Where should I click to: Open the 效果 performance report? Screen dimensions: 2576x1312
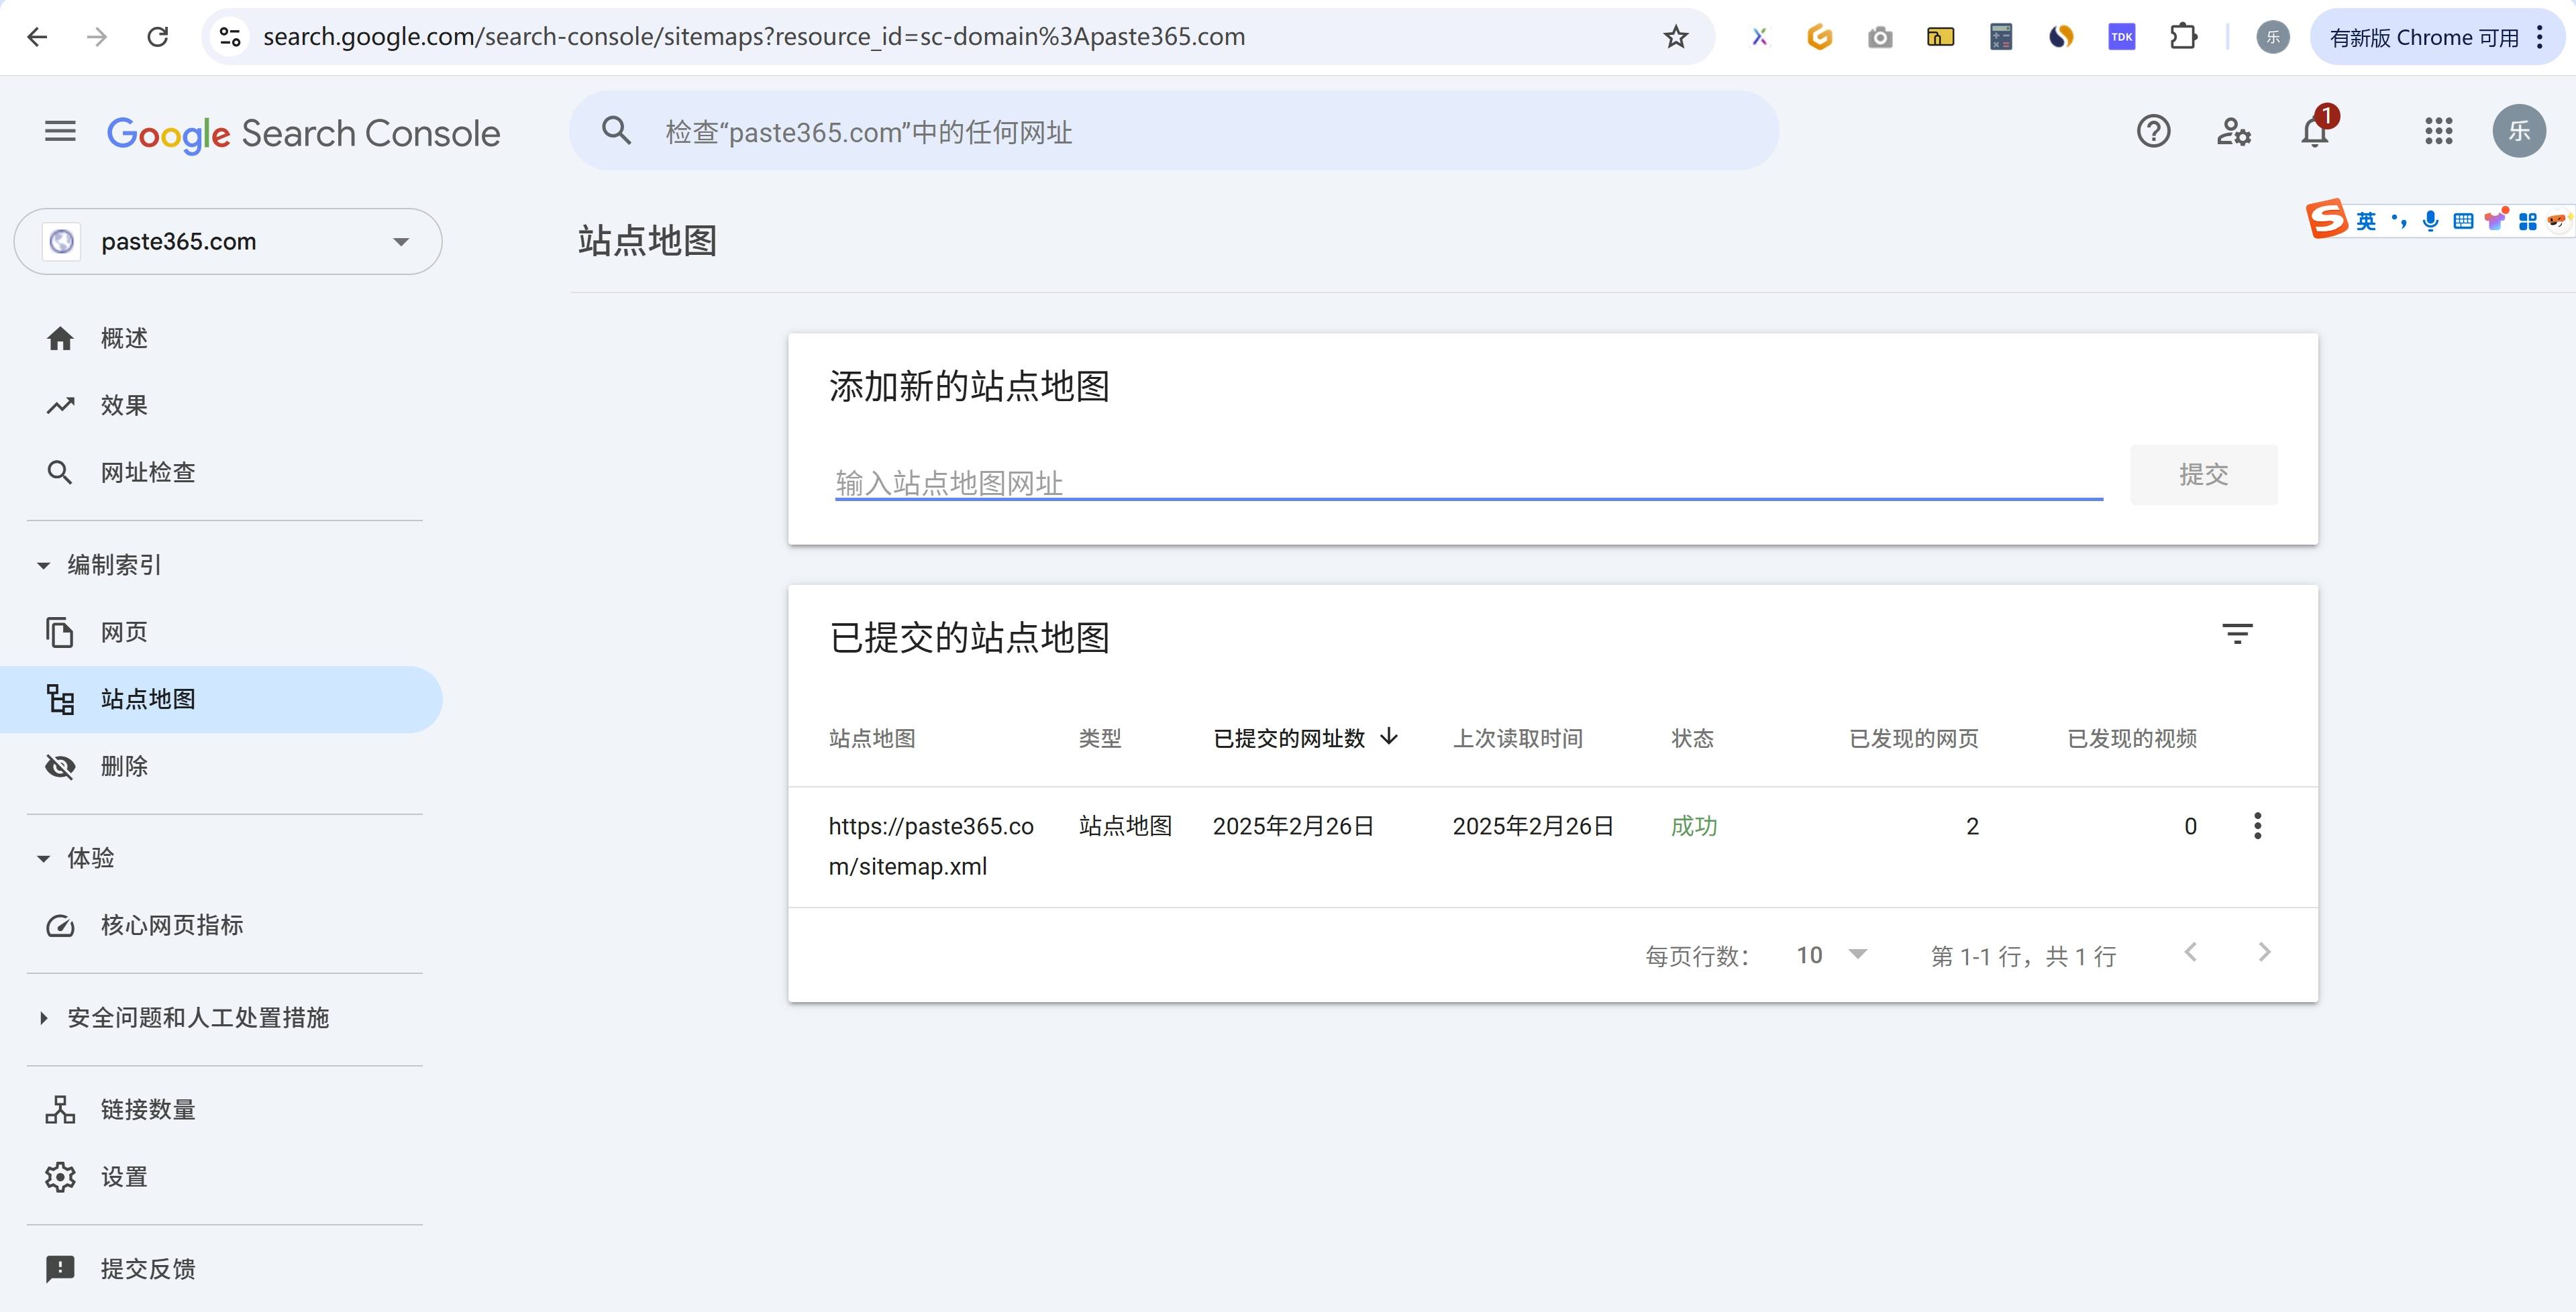click(x=221, y=406)
